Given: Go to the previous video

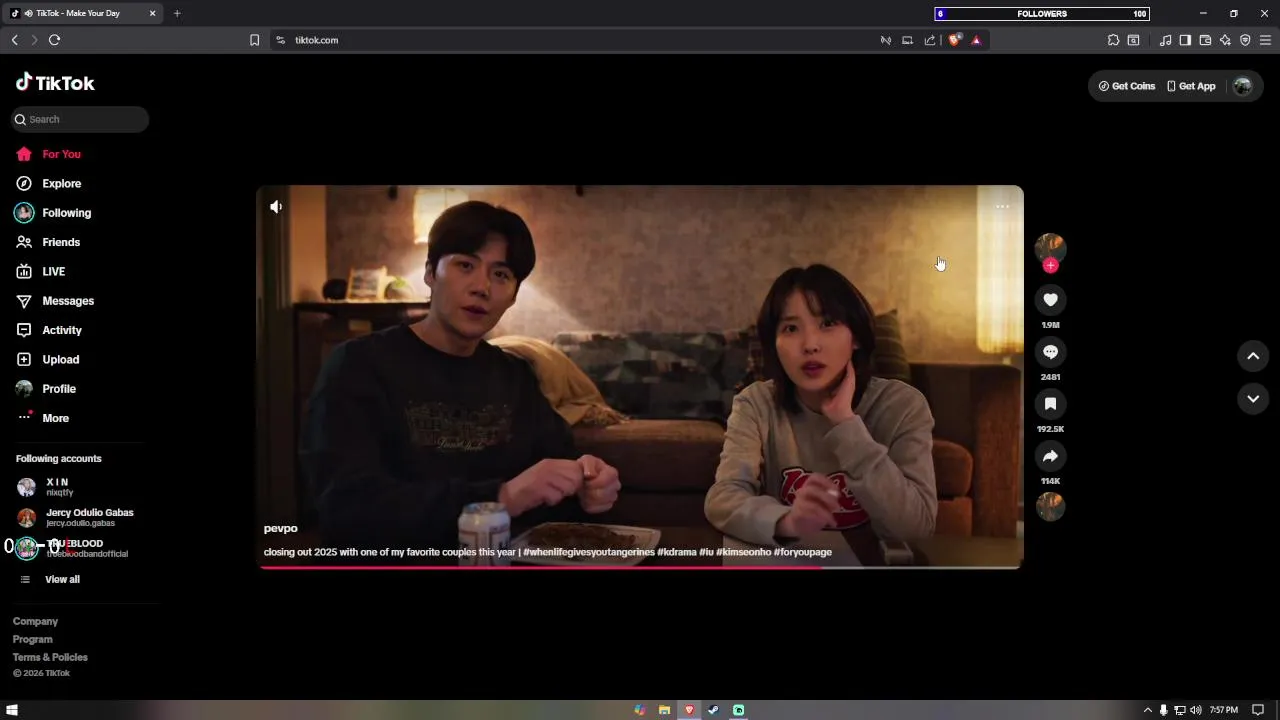Looking at the screenshot, I should [1253, 356].
